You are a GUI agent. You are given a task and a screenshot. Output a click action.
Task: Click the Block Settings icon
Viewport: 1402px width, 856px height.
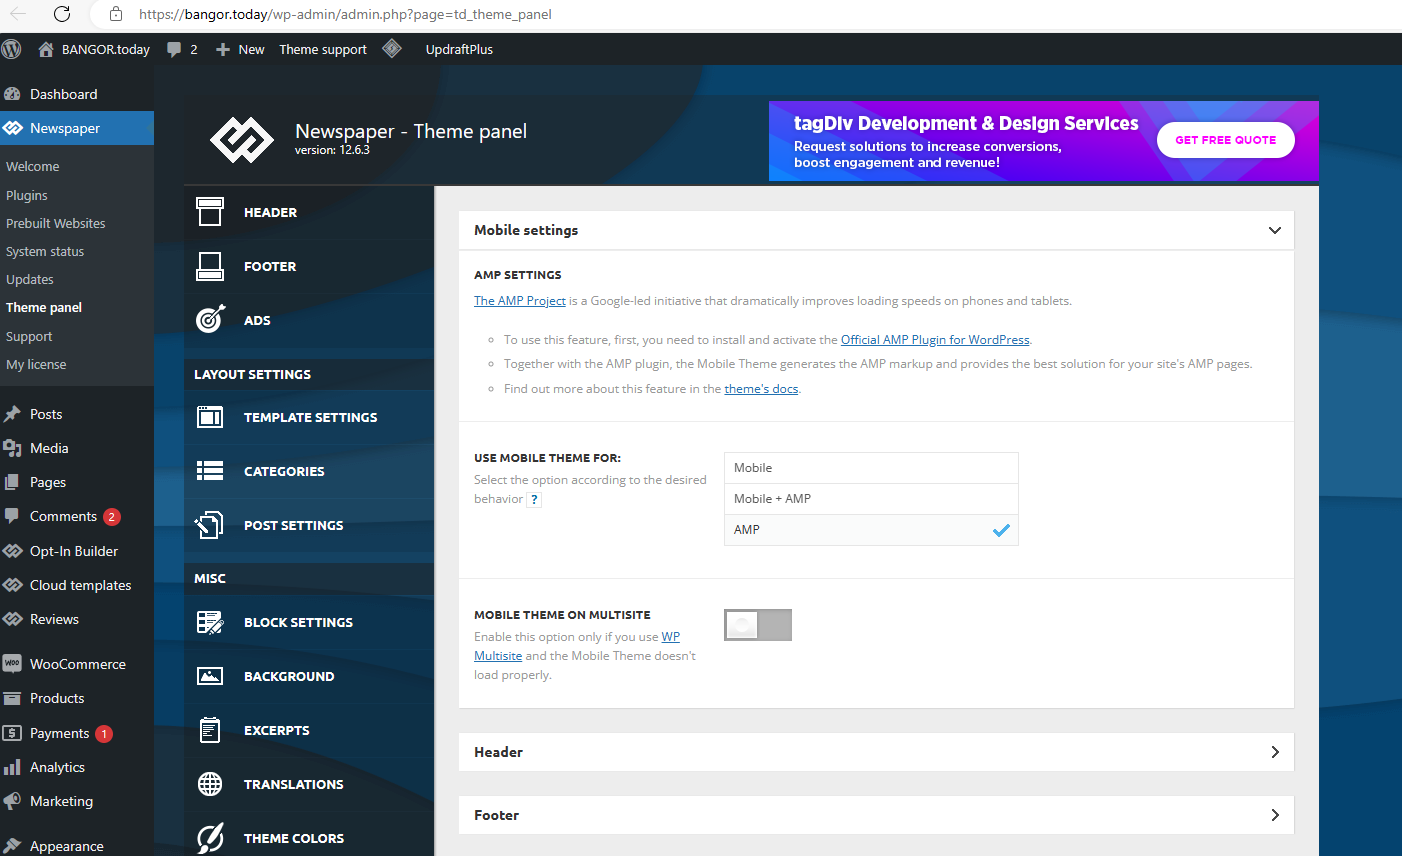[x=210, y=622]
